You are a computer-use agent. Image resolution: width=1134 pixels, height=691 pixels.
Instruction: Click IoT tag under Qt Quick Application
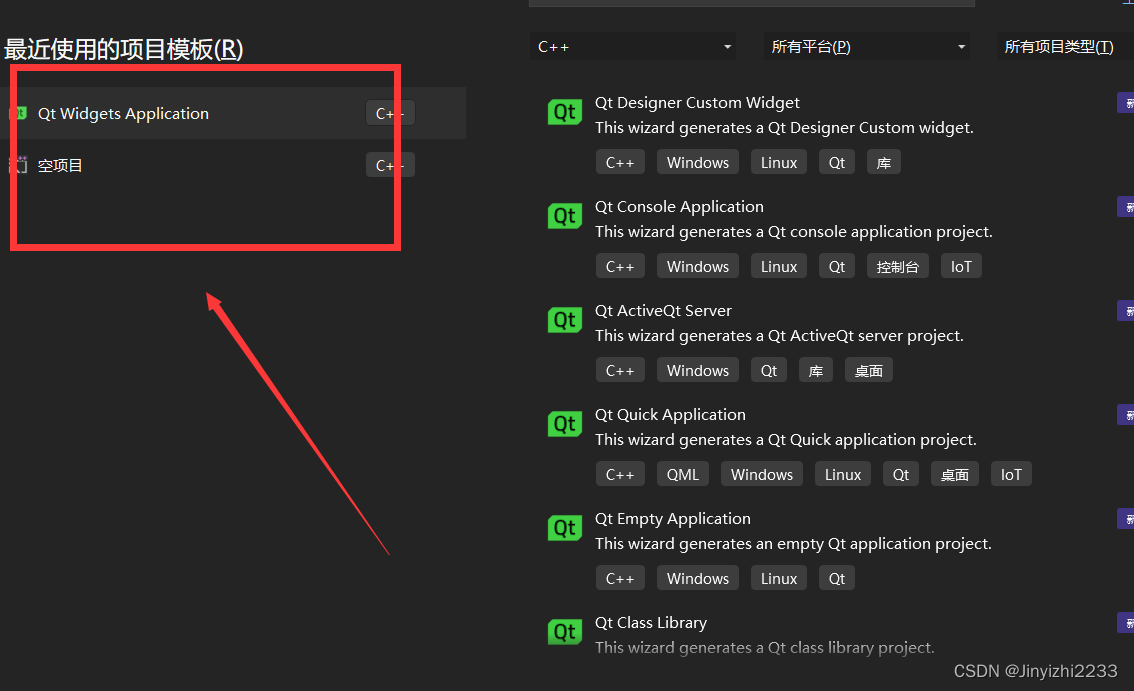pos(1011,475)
